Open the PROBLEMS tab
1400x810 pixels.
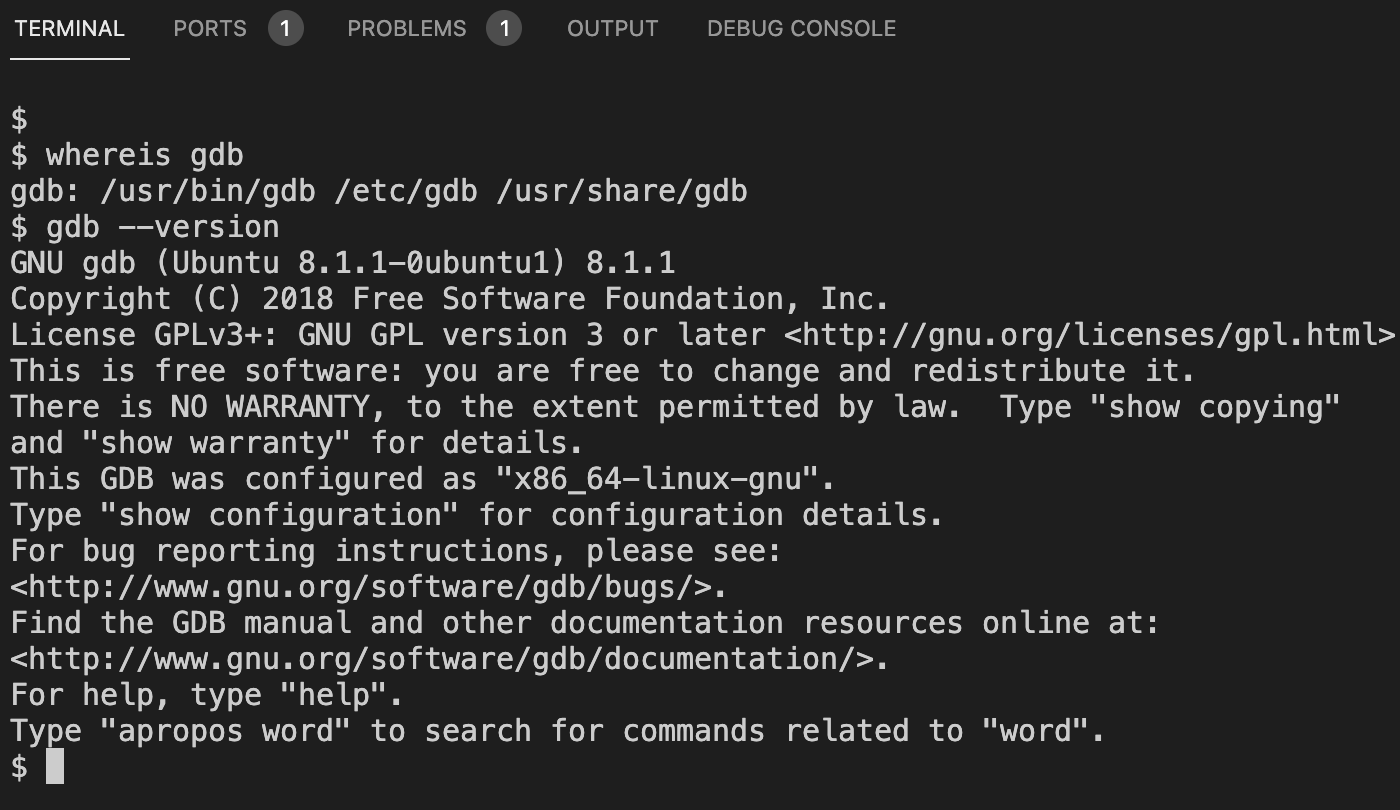coord(406,28)
